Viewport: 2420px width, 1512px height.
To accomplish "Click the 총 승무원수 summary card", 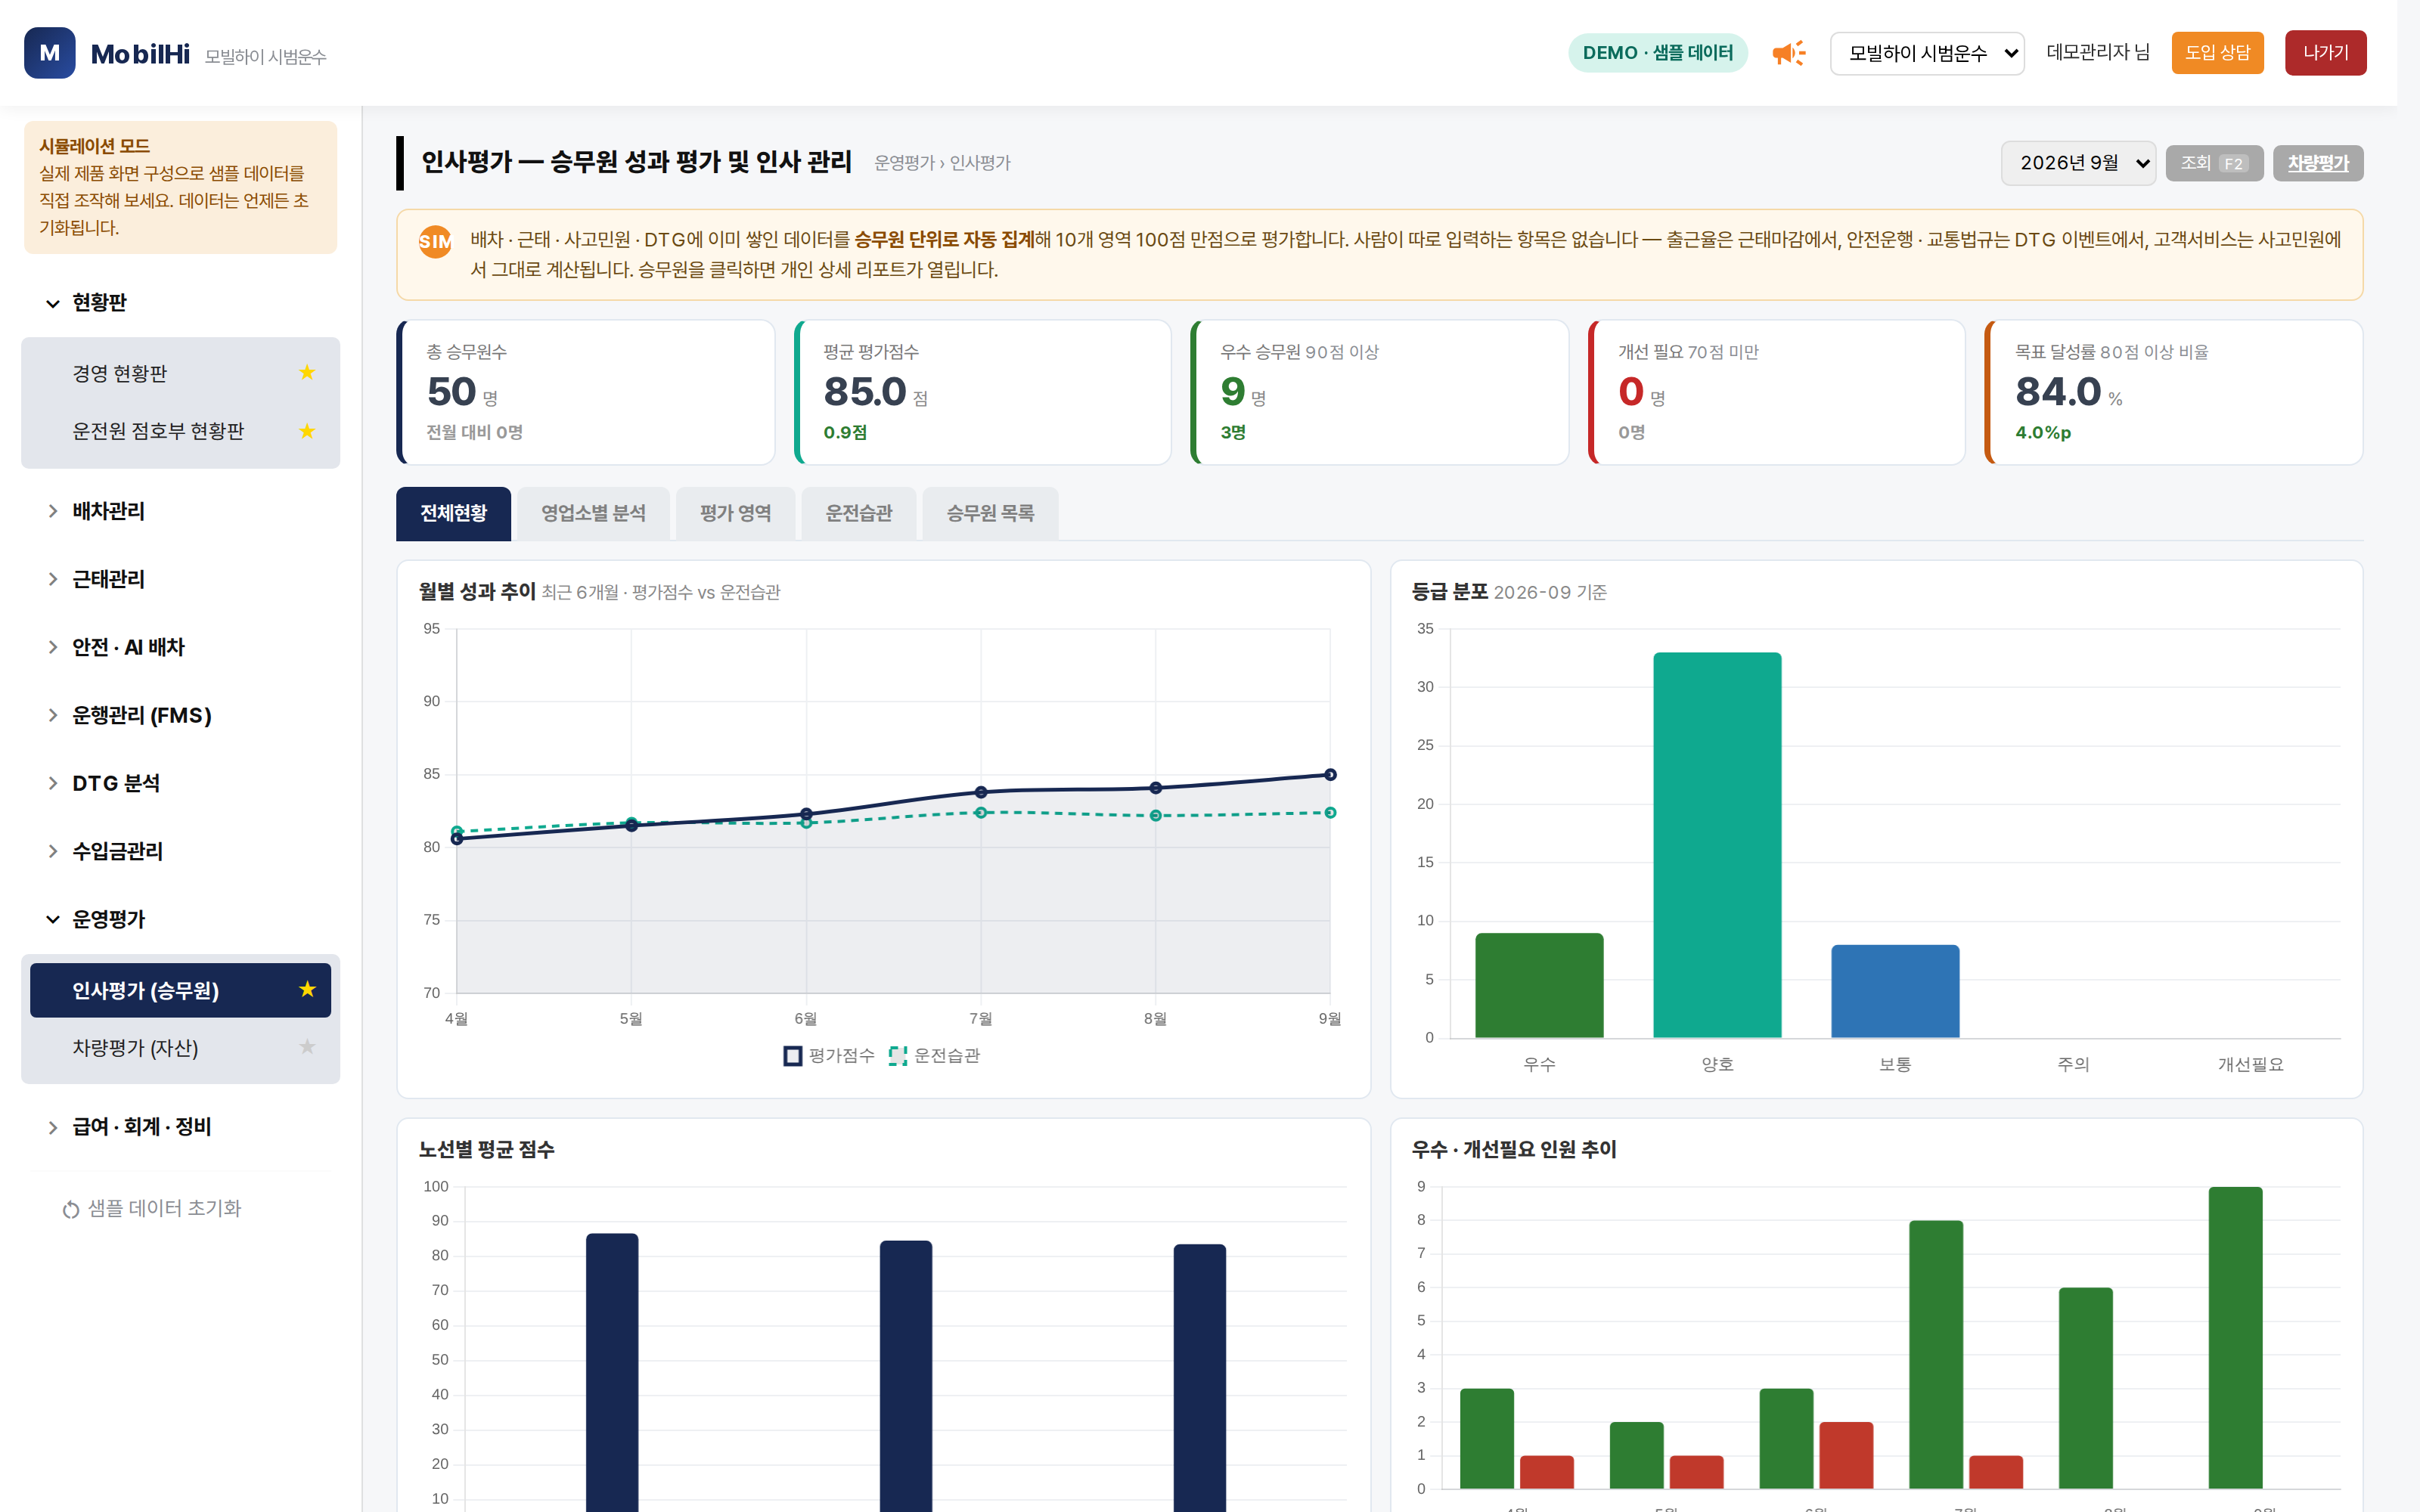I will 586,392.
